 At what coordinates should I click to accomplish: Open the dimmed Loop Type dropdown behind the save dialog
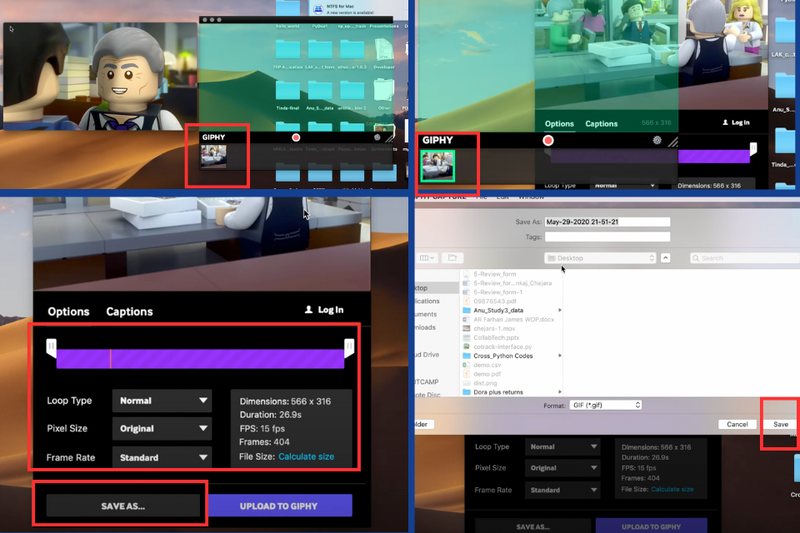[562, 447]
